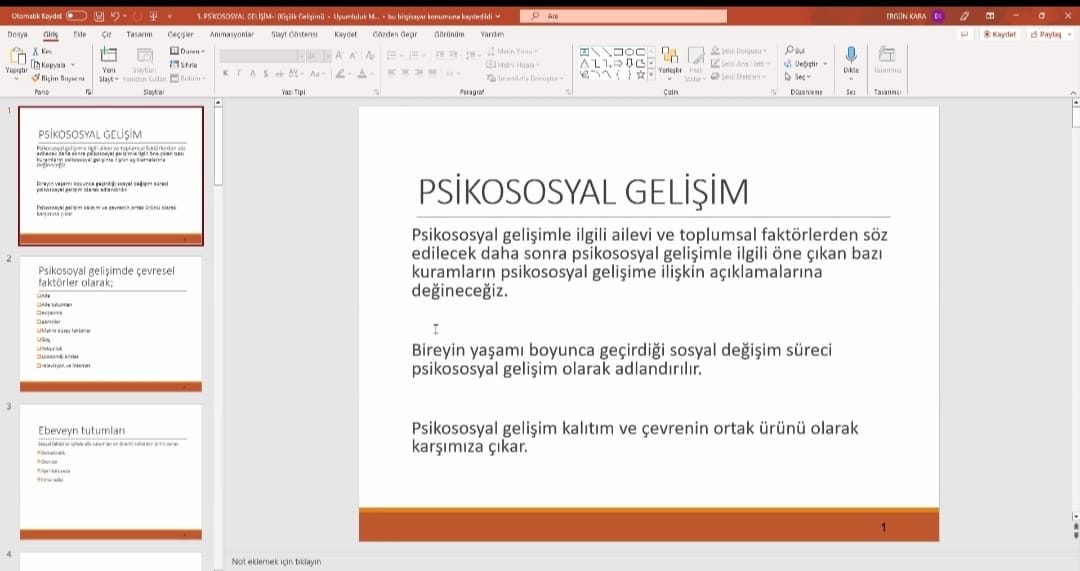Click the Dikte microphone icon
This screenshot has width=1080, height=571.
[851, 55]
